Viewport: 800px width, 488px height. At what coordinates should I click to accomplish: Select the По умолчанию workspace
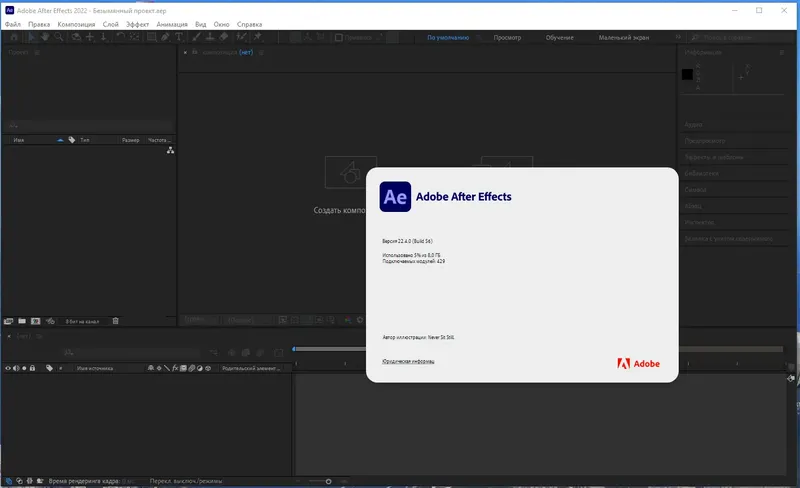pyautogui.click(x=448, y=37)
